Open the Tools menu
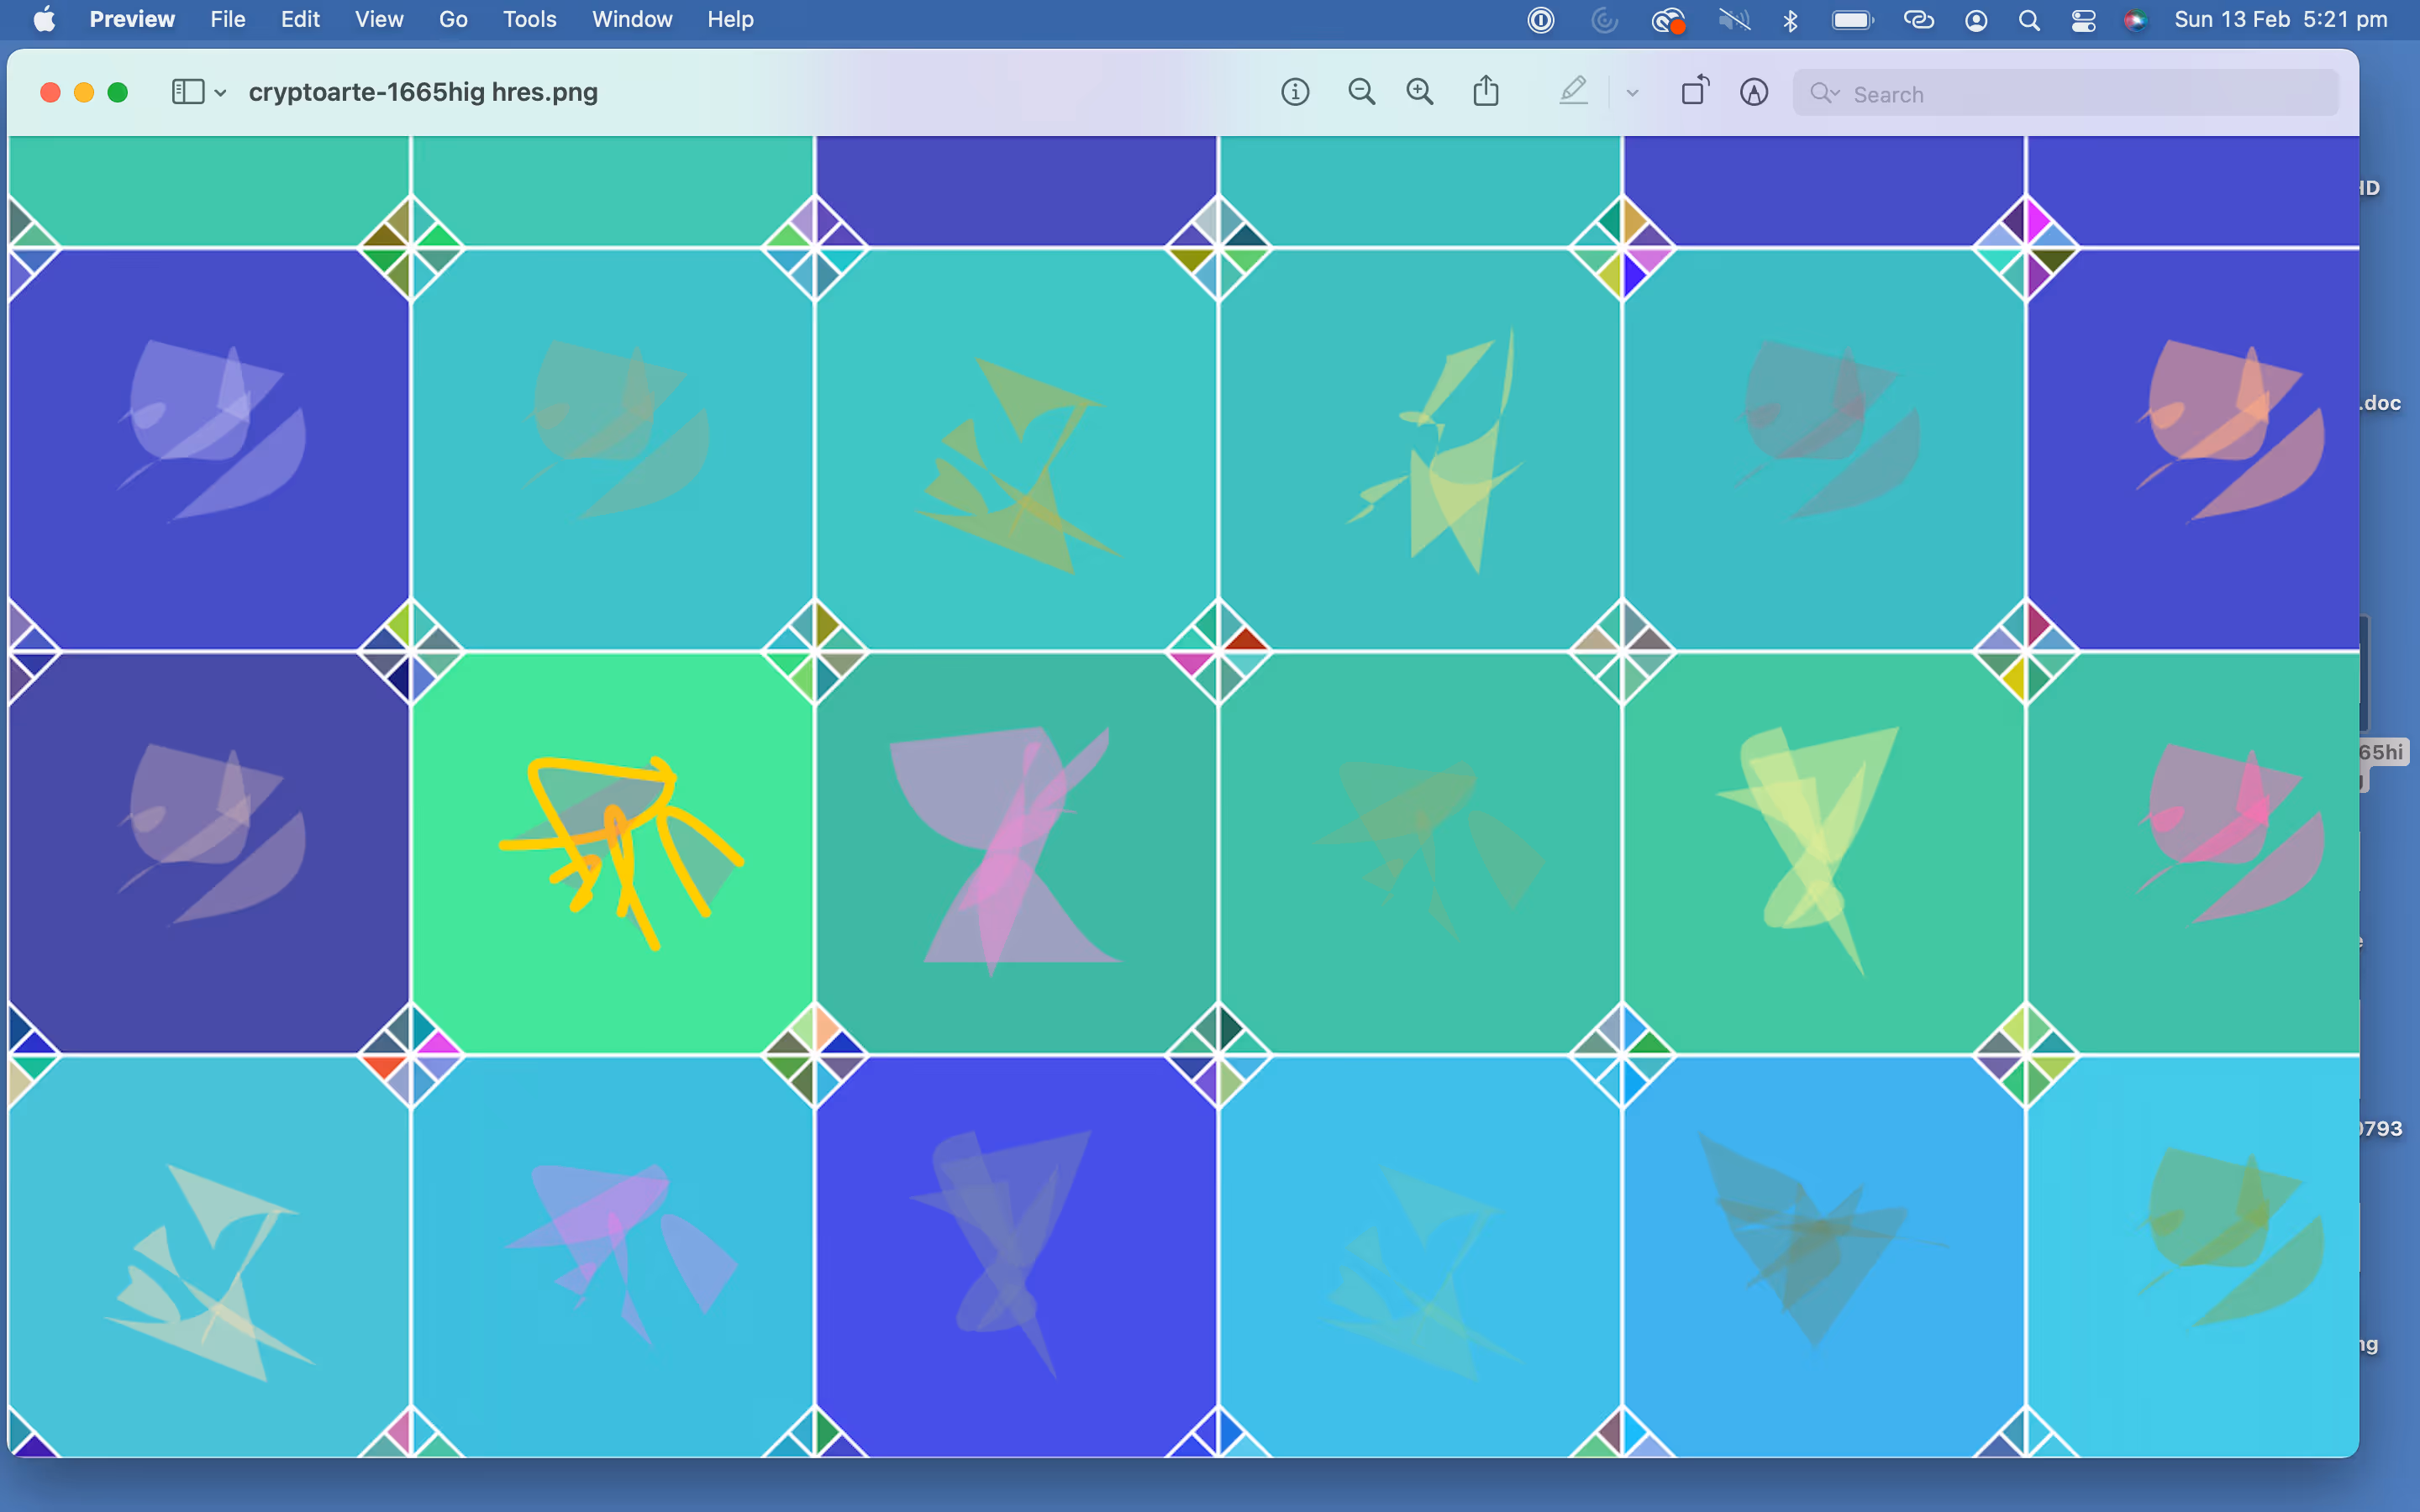Image resolution: width=2420 pixels, height=1512 pixels. 529,19
